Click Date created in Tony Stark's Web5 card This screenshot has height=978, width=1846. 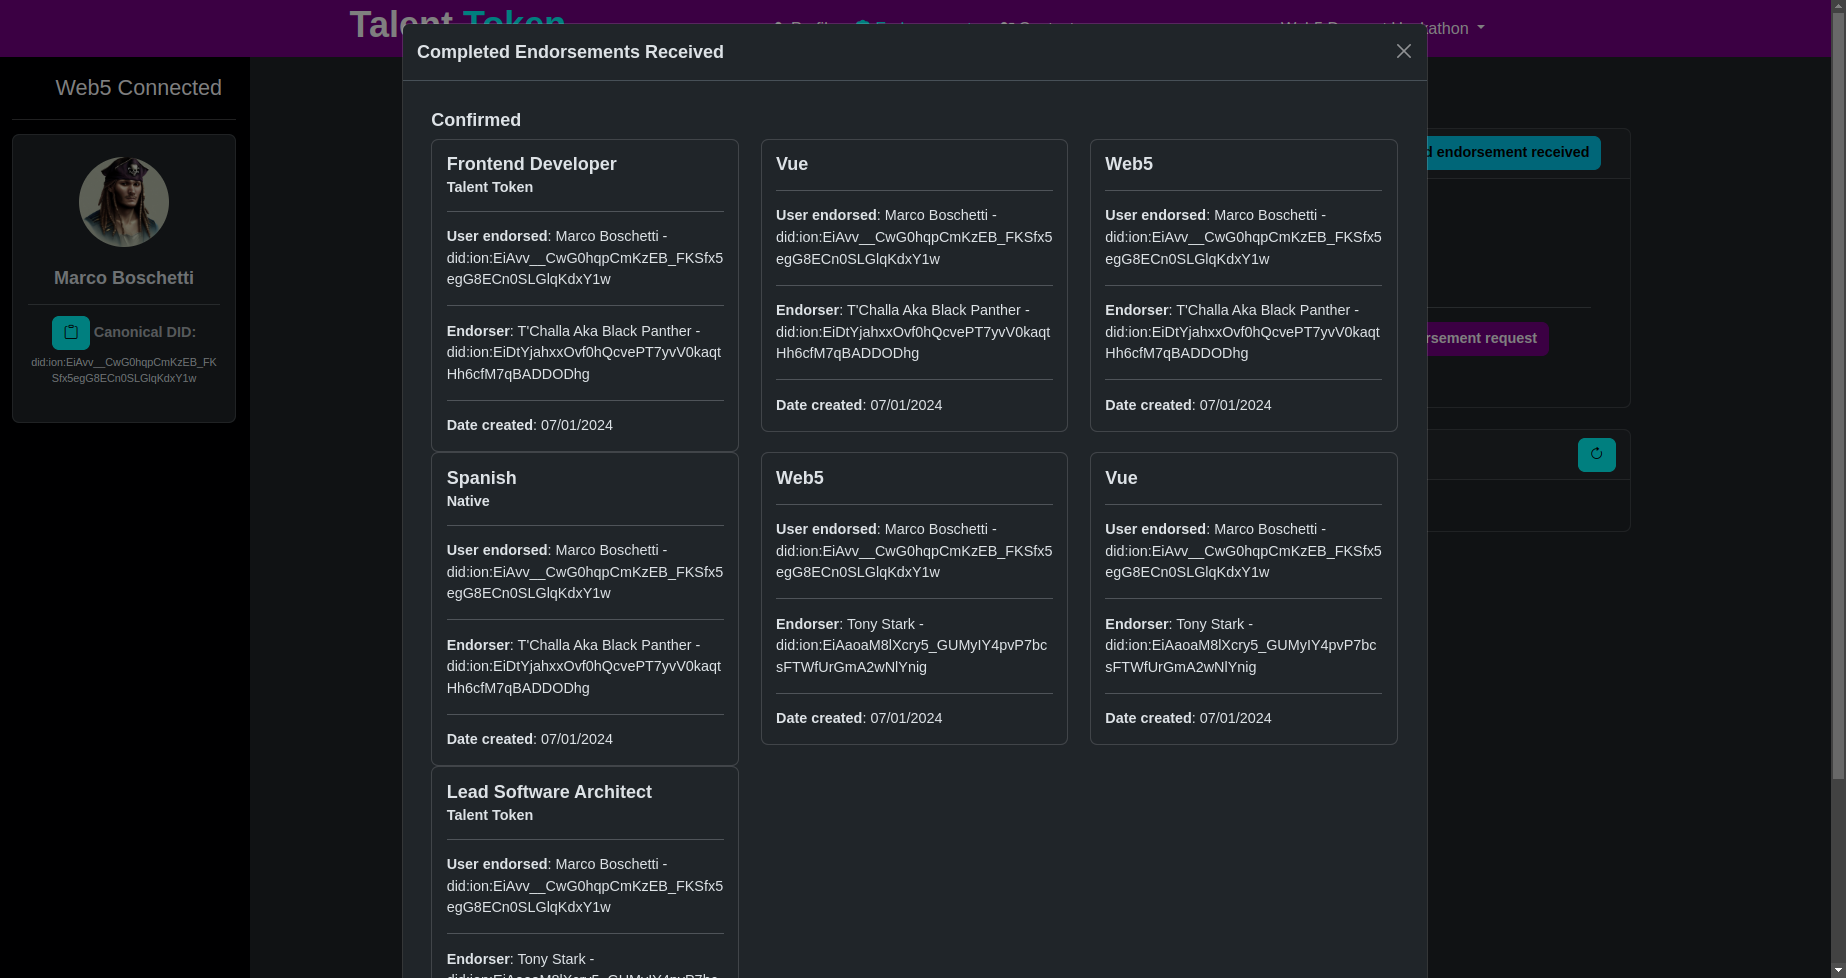(x=859, y=718)
